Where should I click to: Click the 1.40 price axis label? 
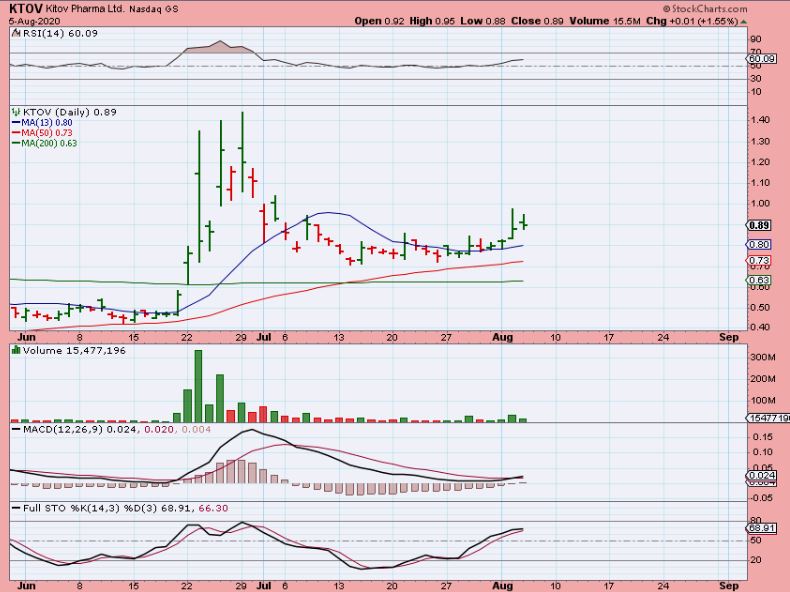pos(760,120)
